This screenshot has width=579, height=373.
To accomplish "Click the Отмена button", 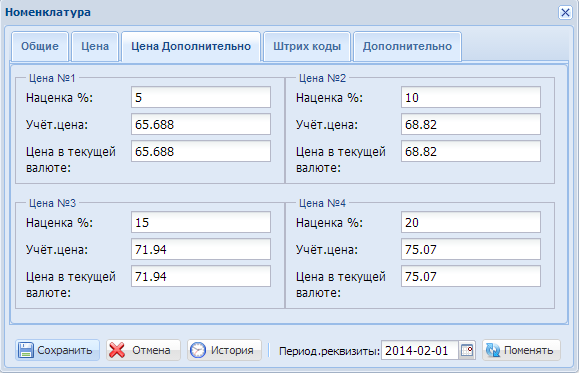I will (143, 350).
